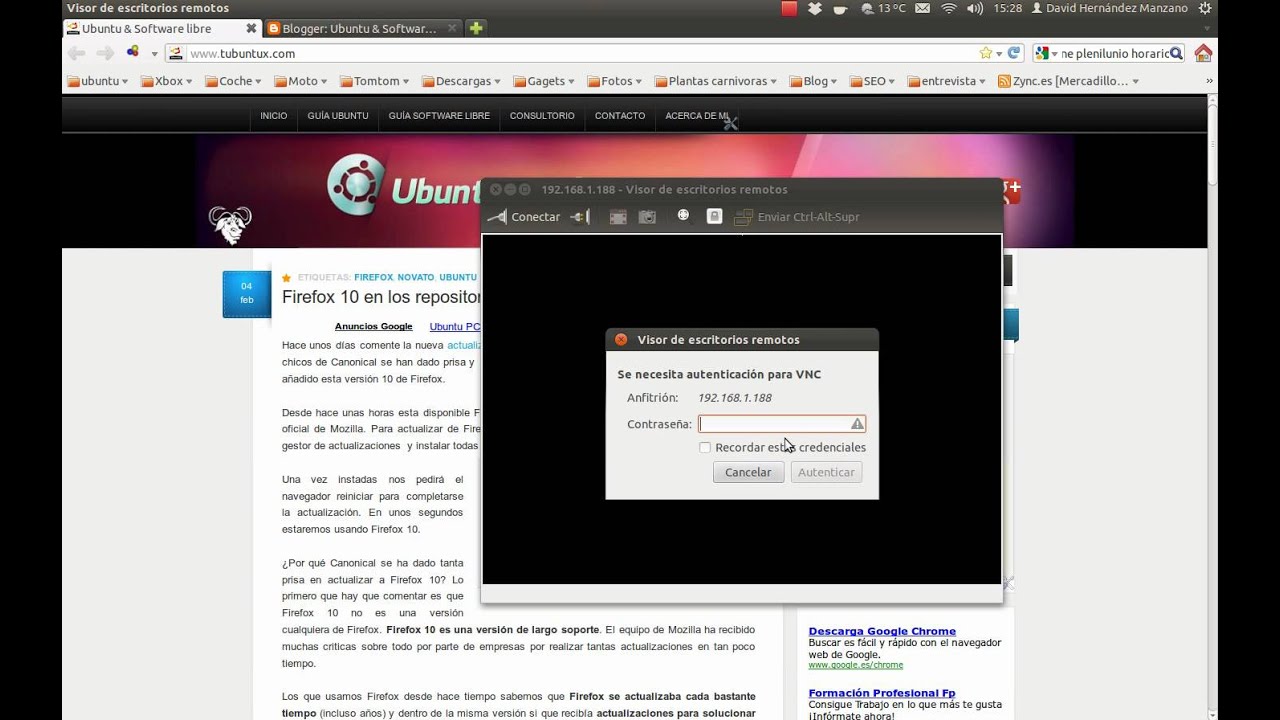Open Descarga Google Chrome ad link
This screenshot has height=720, width=1280.
click(x=882, y=631)
